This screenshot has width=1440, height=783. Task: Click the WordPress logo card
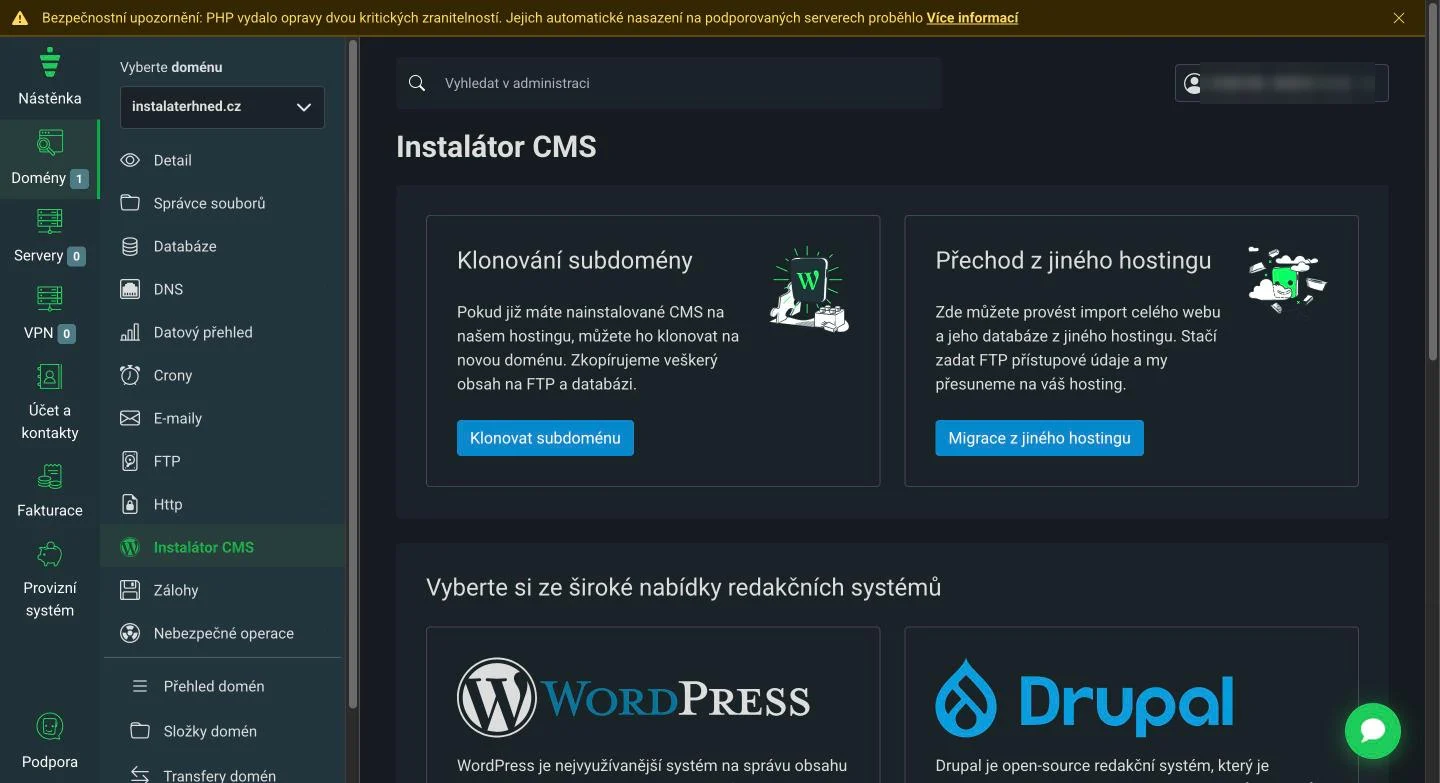[634, 698]
